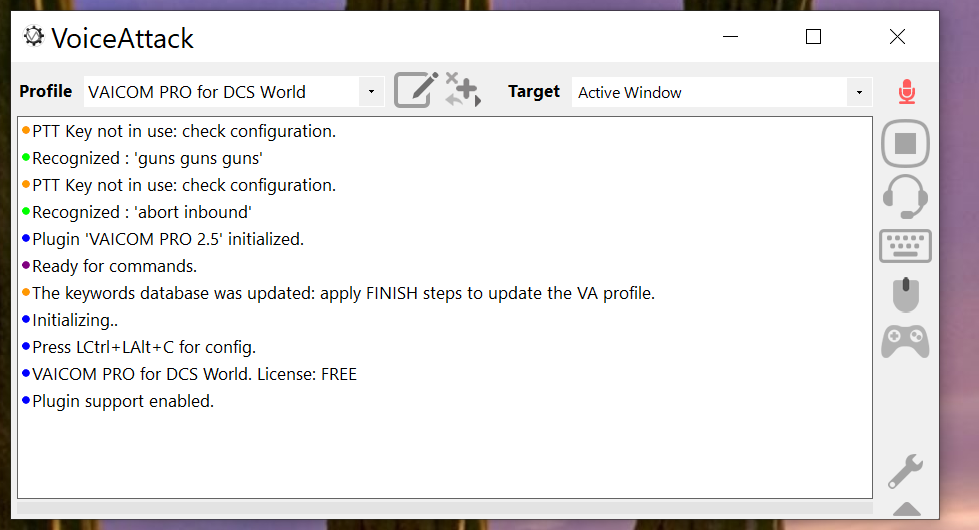979x530 pixels.
Task: Toggle keyboard shortcuts icon
Action: (905, 246)
